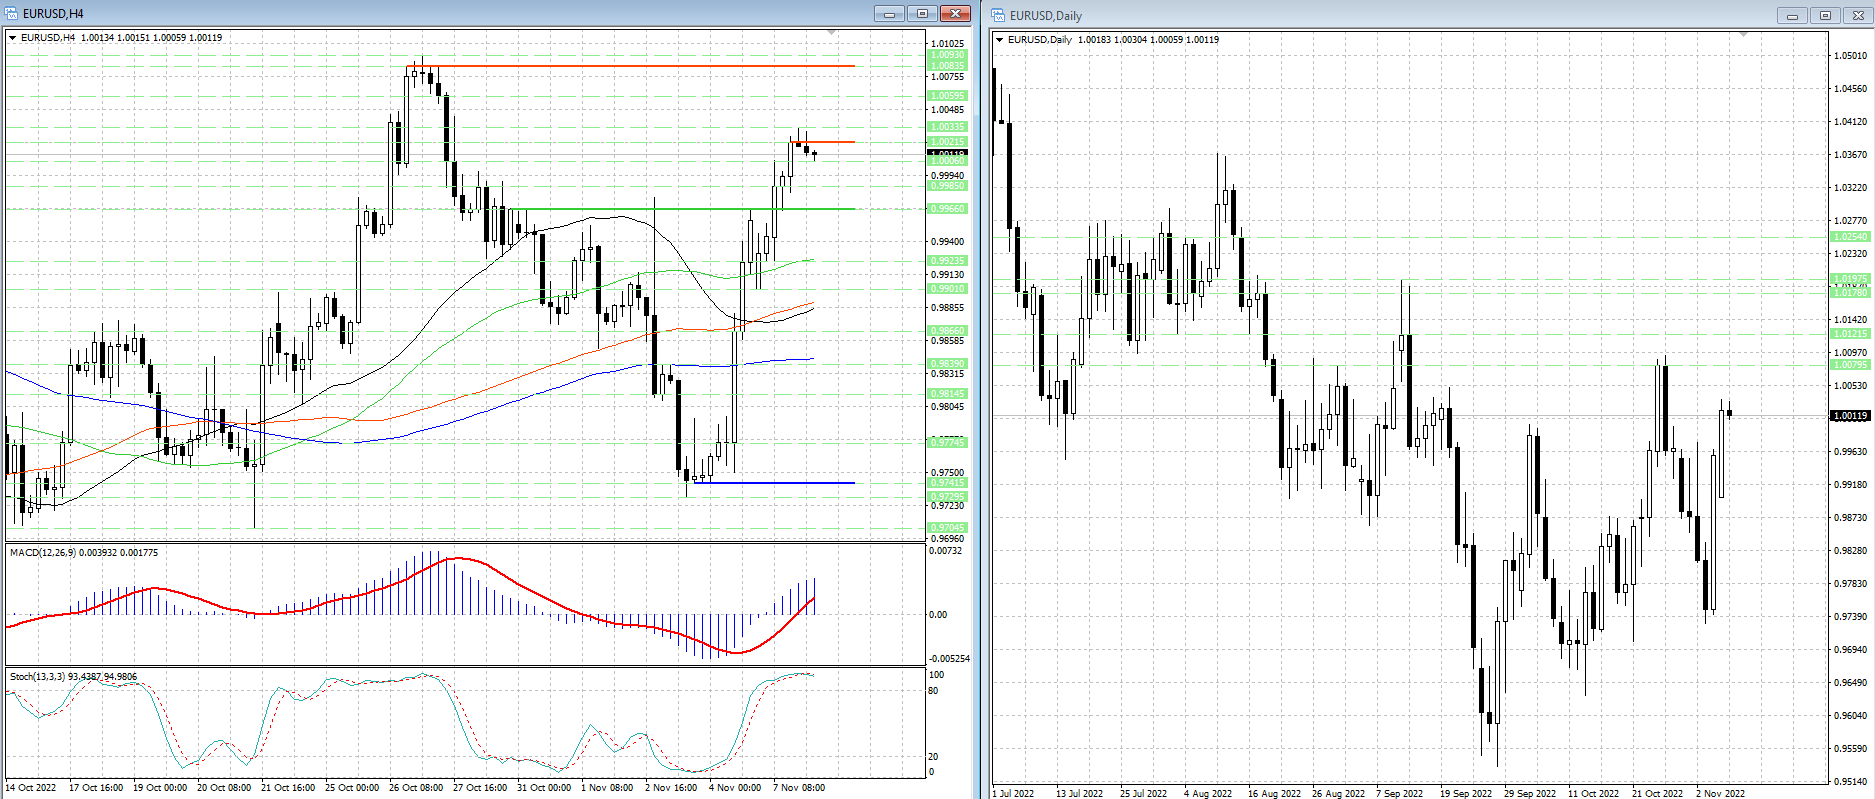Click the 1.00119 current price label on Daily chart
Screen dimensions: 1875x799
coord(1849,416)
